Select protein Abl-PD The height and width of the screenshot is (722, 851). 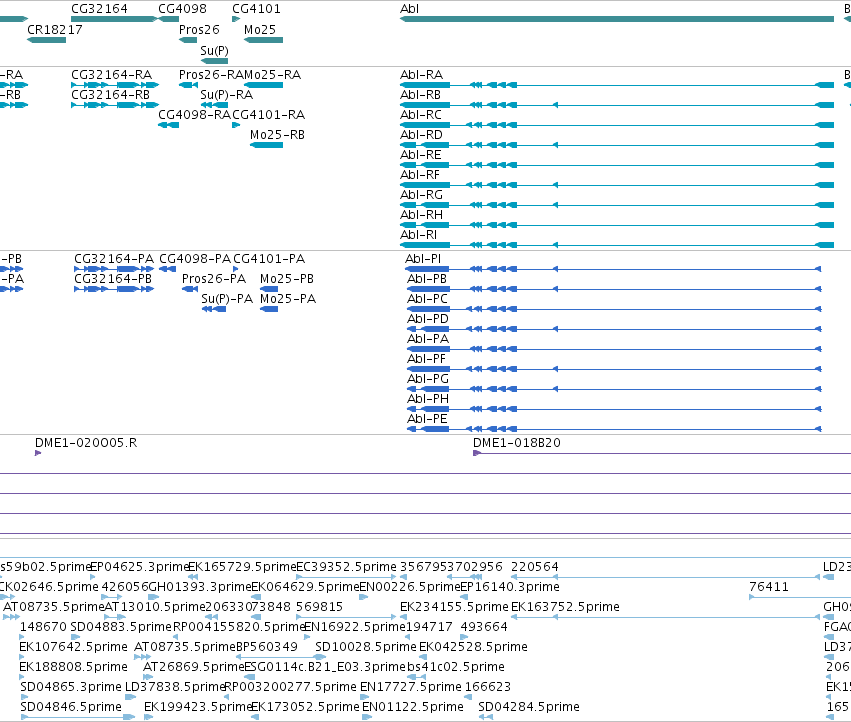613,329
